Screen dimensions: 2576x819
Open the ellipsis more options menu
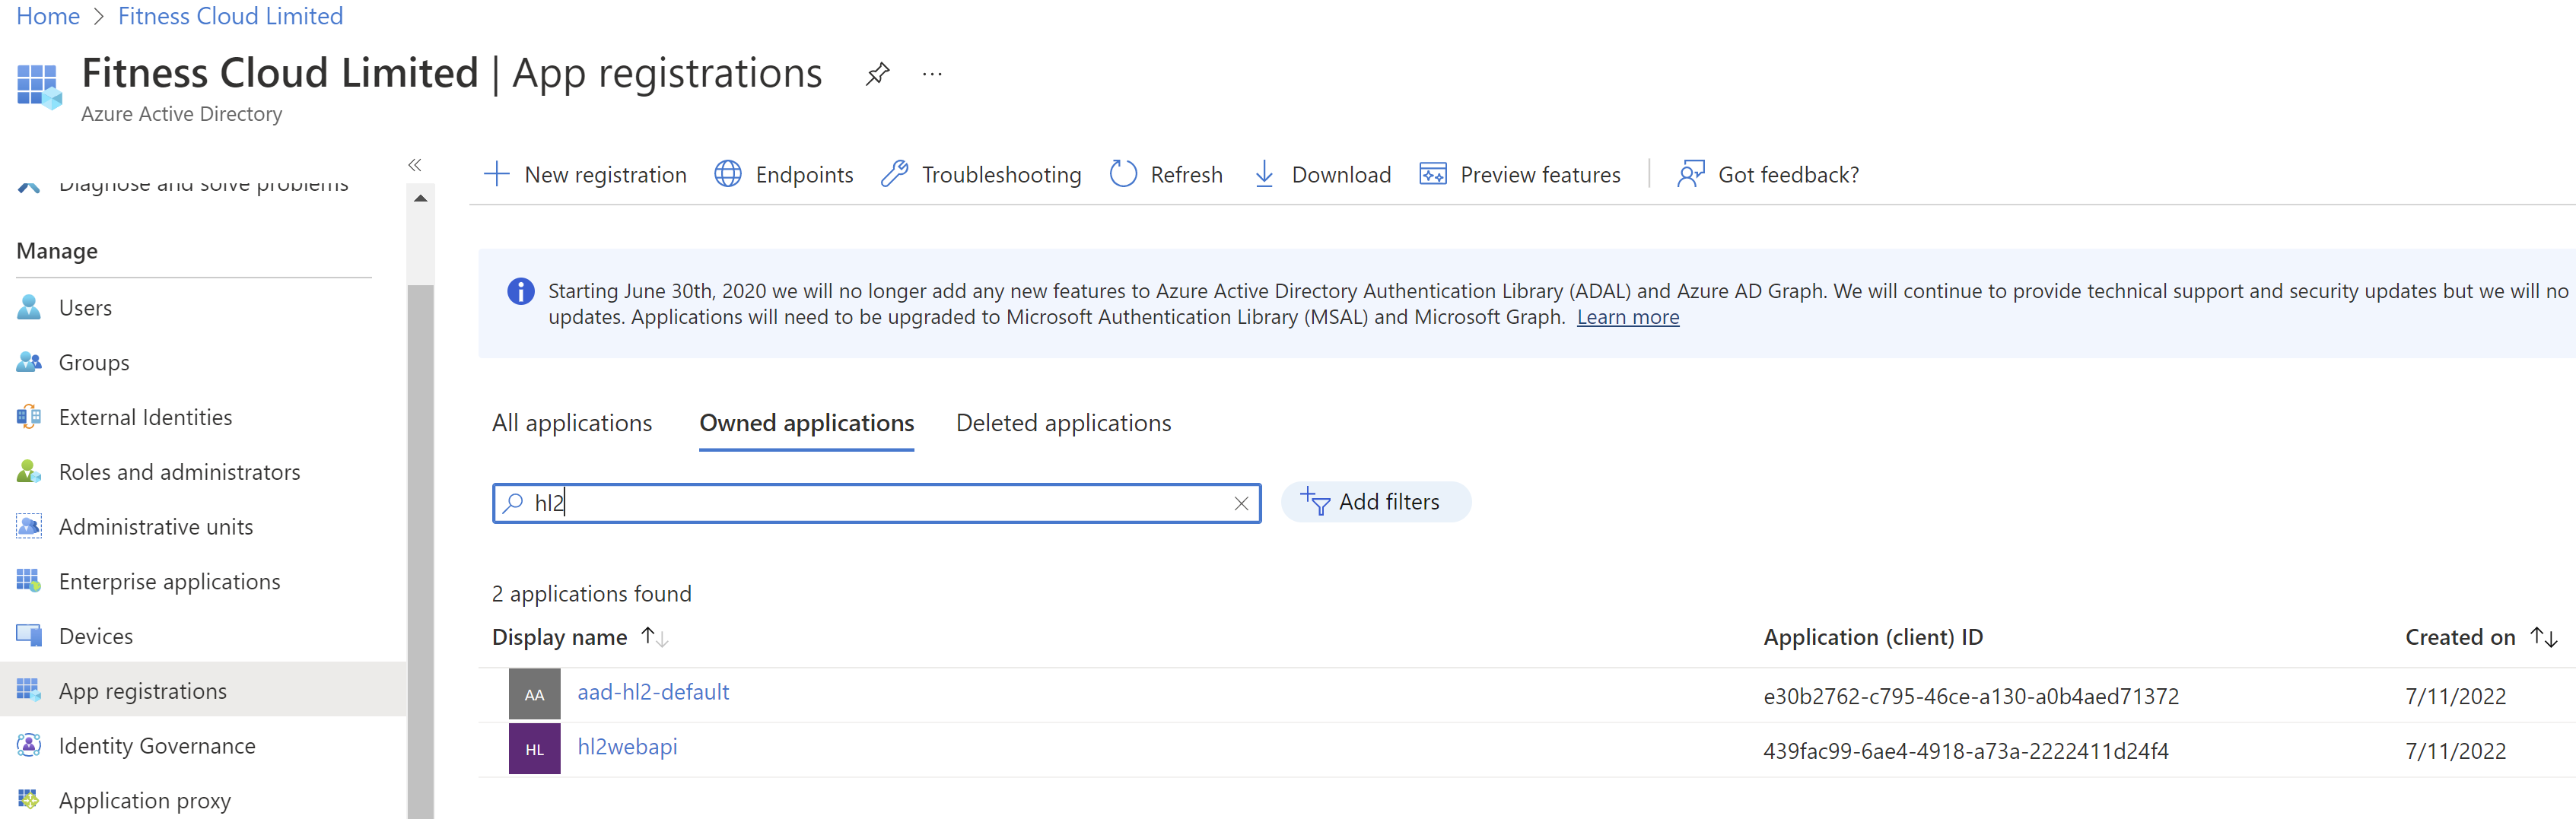[x=932, y=74]
